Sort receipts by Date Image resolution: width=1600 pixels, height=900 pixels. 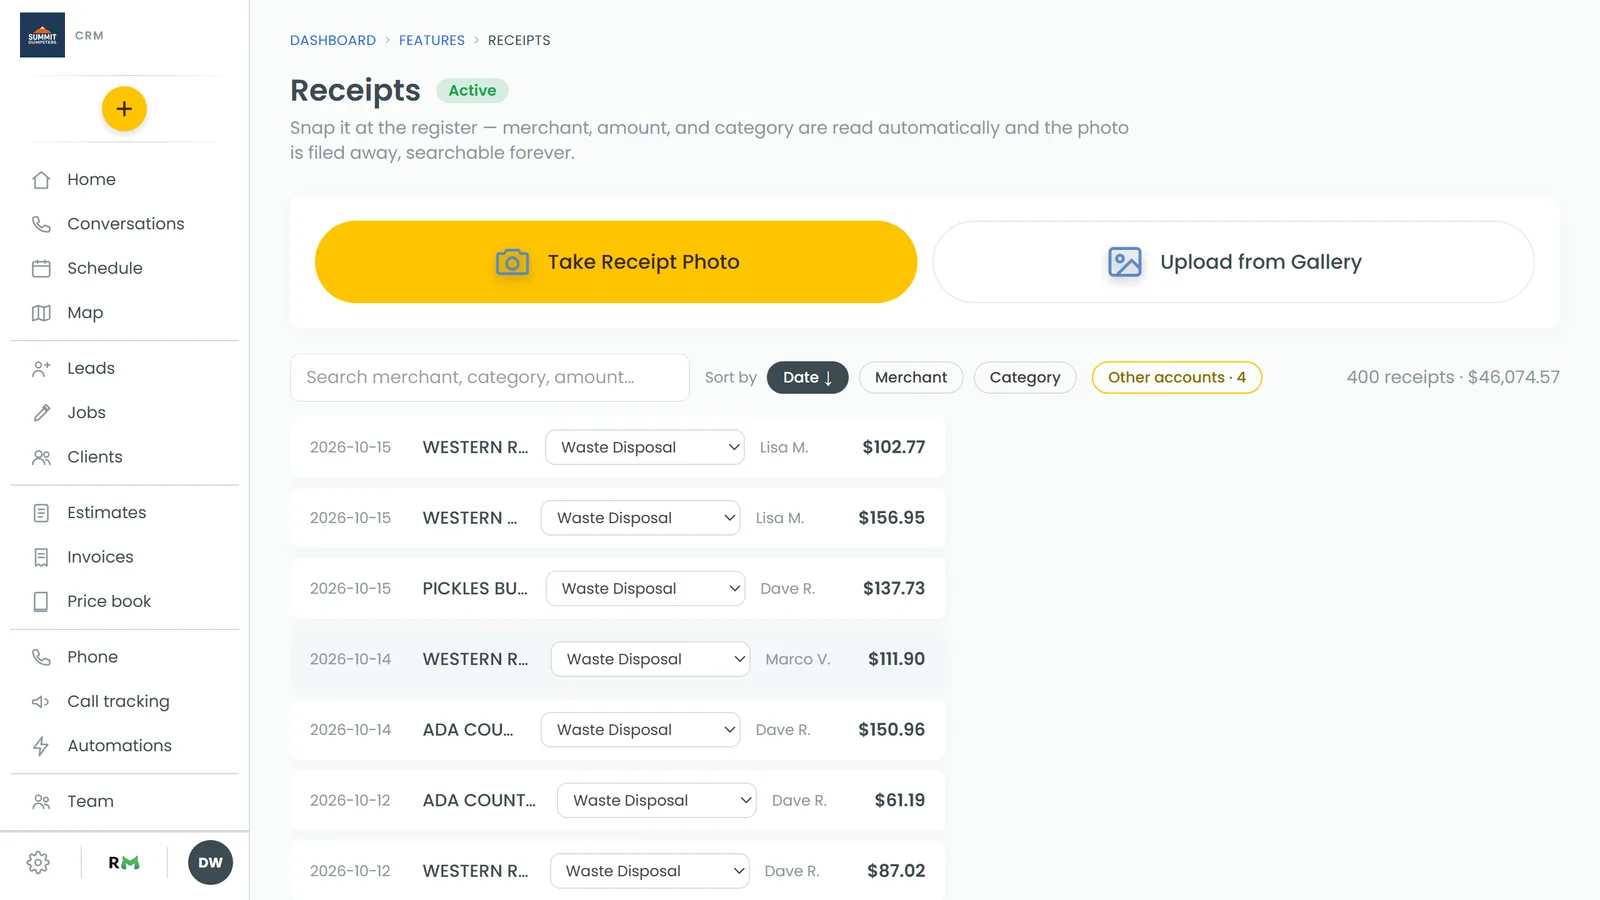pos(807,378)
